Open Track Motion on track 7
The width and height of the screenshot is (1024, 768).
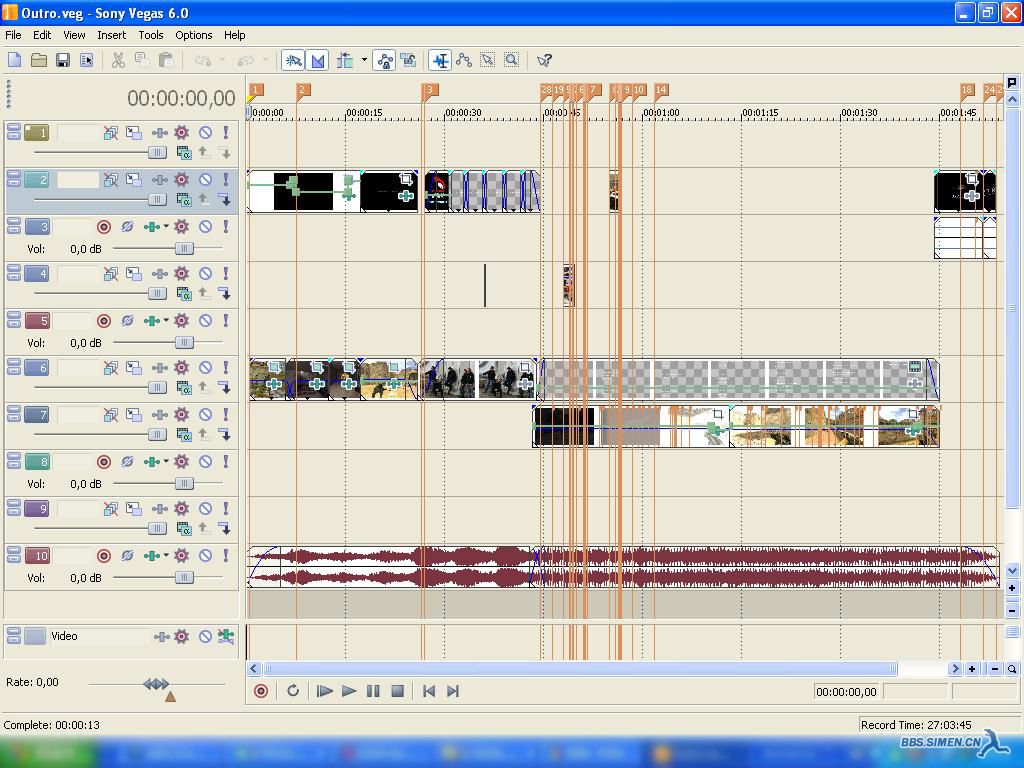pyautogui.click(x=134, y=415)
